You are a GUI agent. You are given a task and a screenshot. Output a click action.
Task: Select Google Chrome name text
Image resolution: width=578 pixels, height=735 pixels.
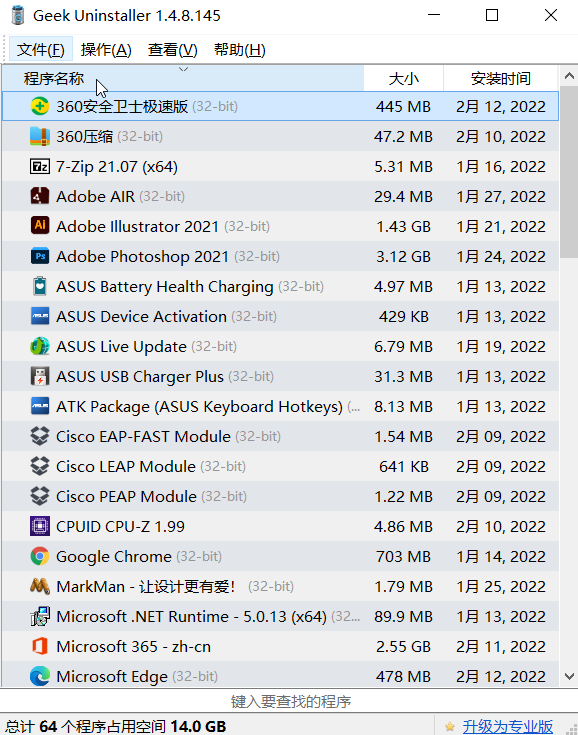point(114,556)
